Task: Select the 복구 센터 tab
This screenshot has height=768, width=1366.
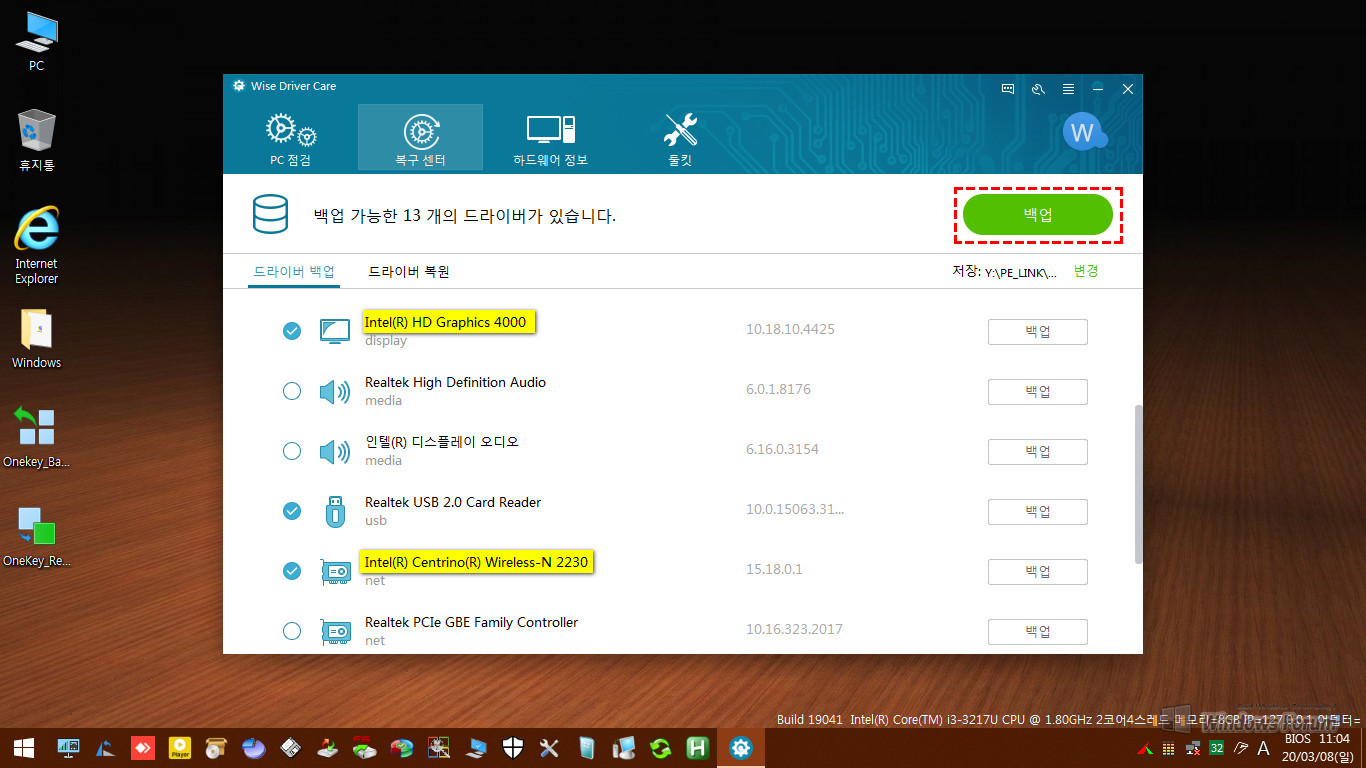Action: click(x=420, y=139)
